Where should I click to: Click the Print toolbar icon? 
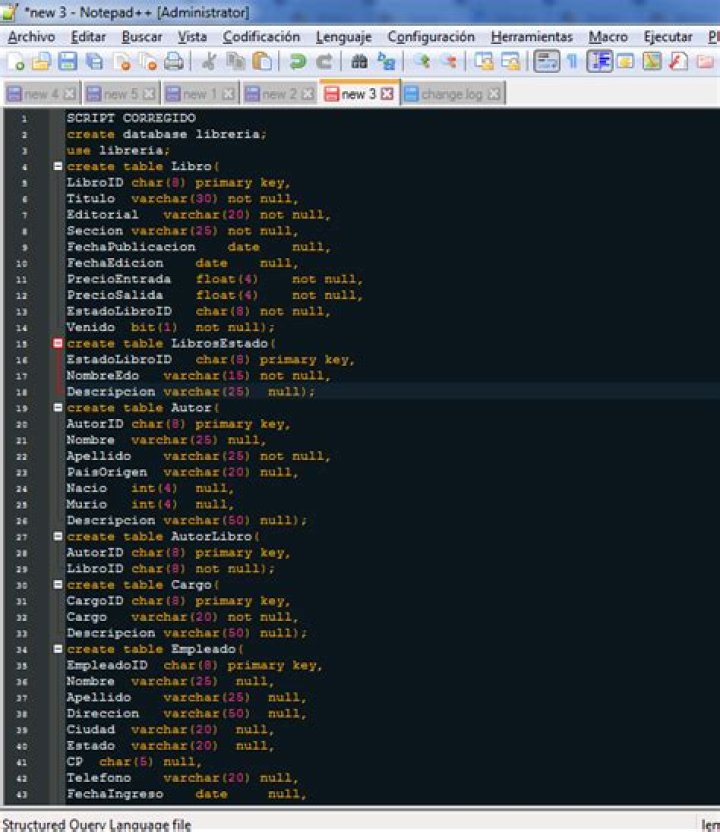pyautogui.click(x=174, y=62)
